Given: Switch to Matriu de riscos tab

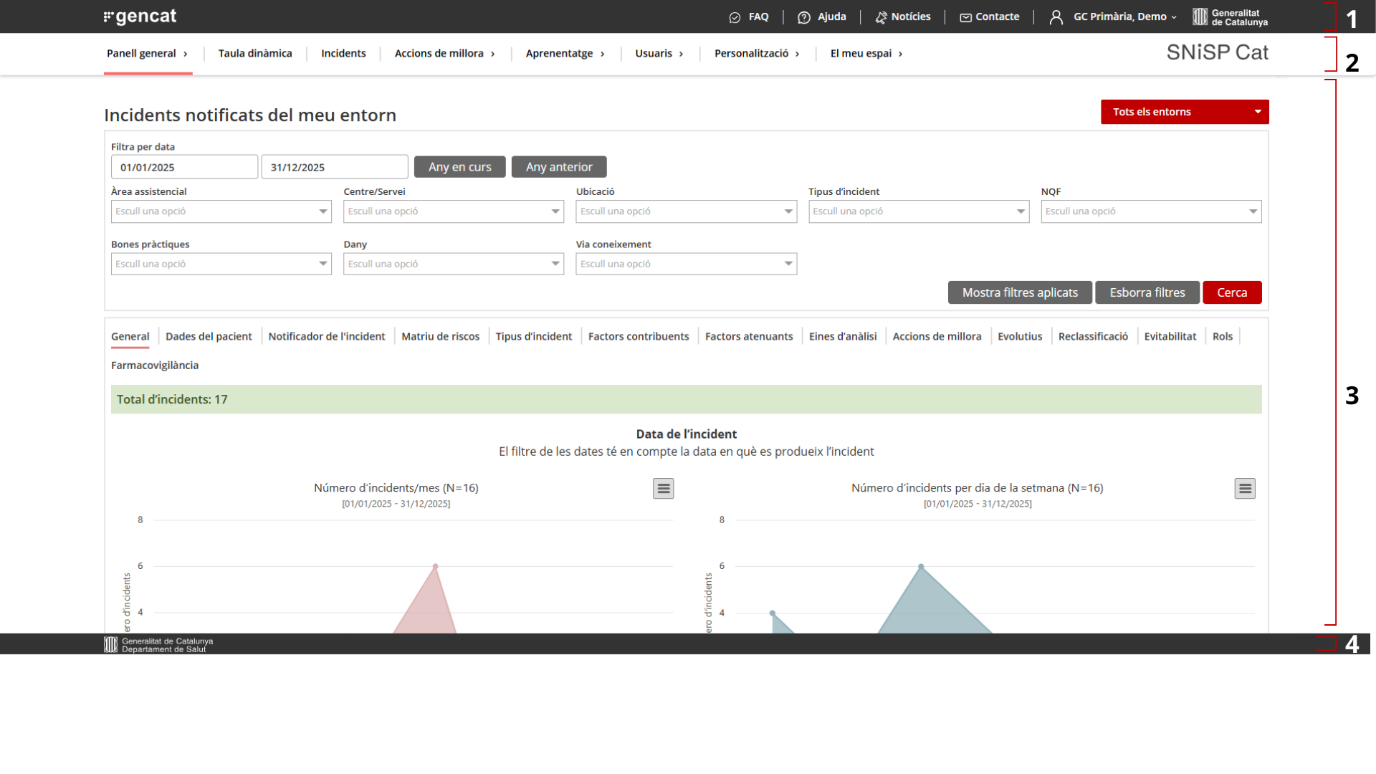Looking at the screenshot, I should click(440, 337).
